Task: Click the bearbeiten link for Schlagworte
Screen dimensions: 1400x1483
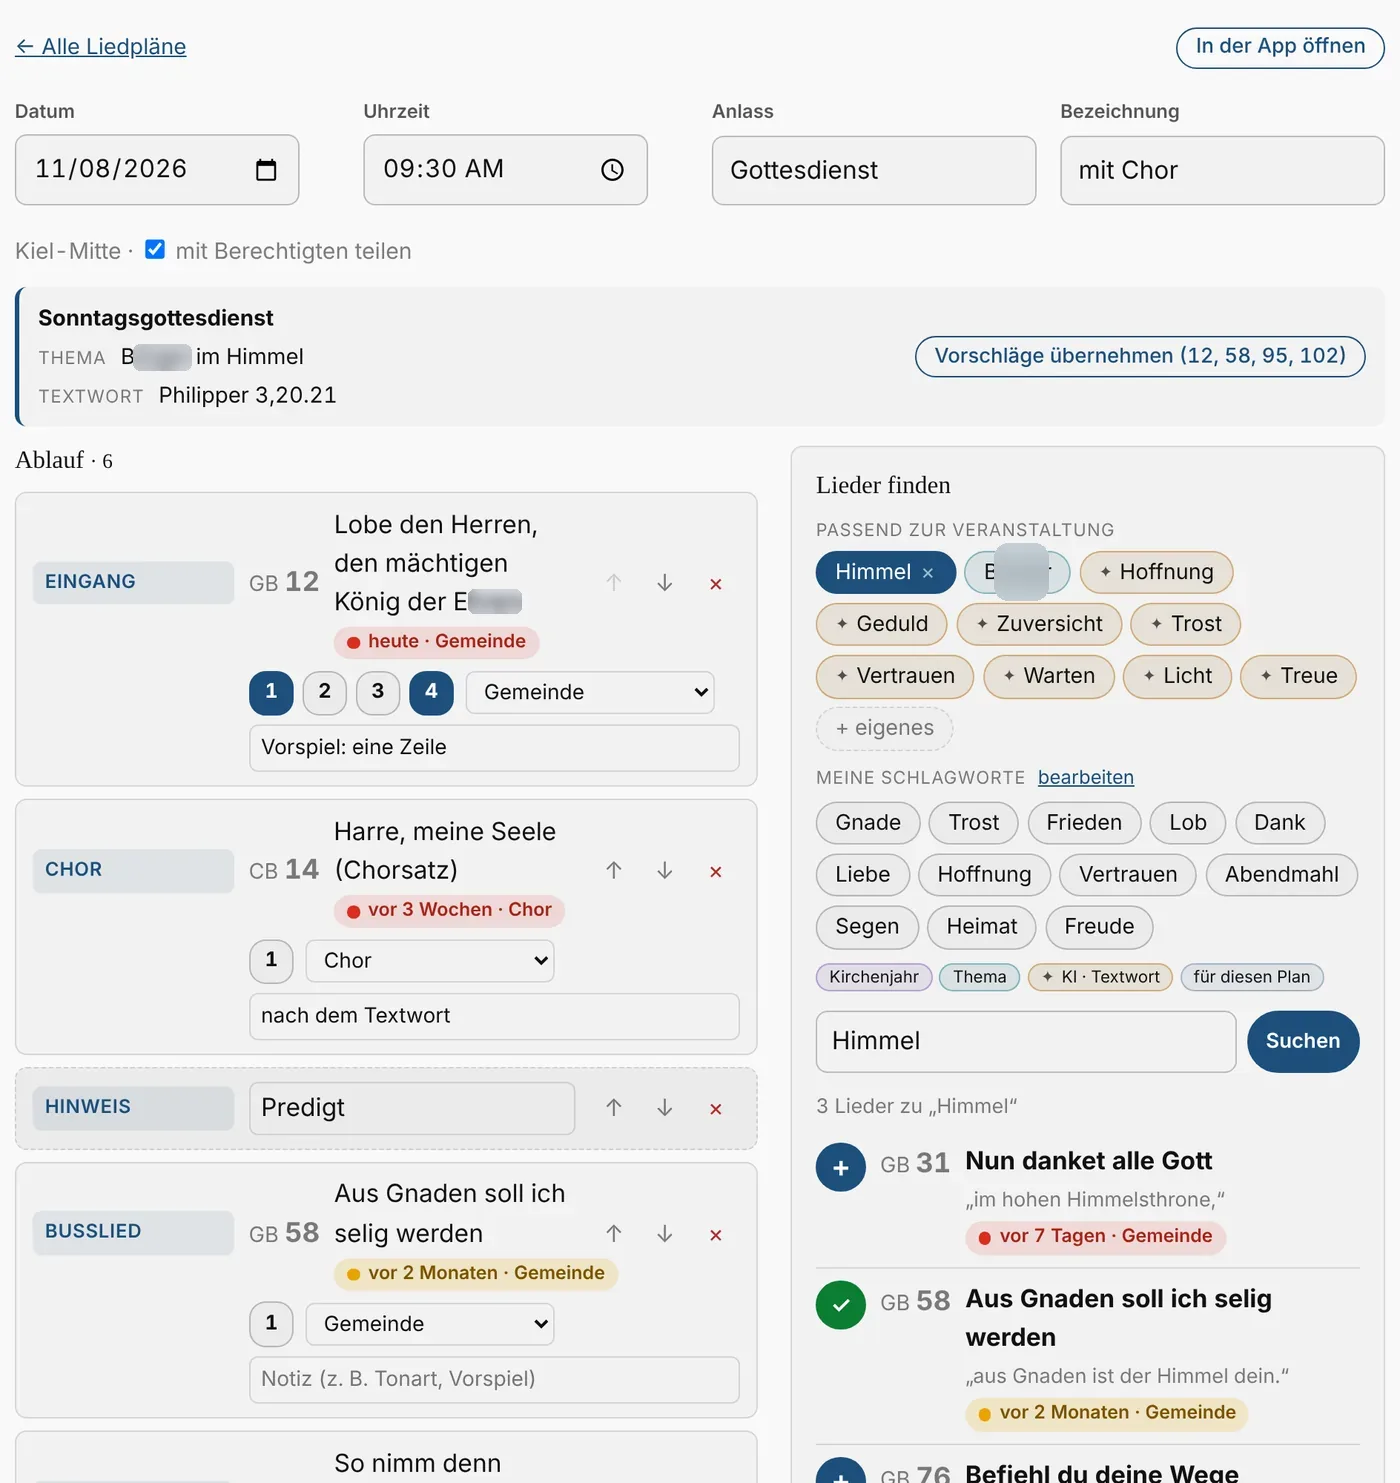Action: click(x=1086, y=778)
